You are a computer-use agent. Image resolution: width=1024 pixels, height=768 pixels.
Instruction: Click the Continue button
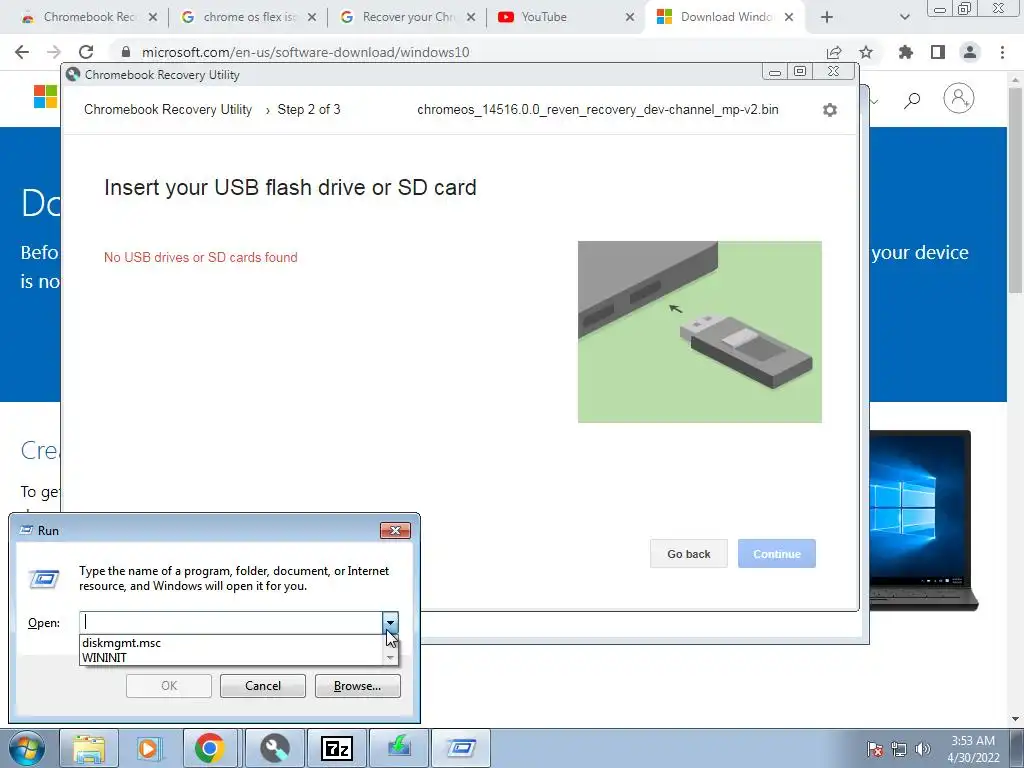(x=776, y=554)
